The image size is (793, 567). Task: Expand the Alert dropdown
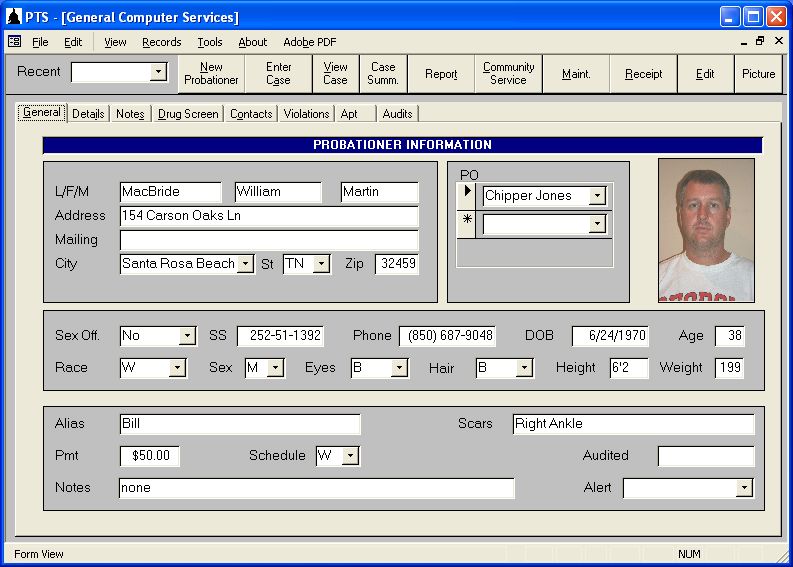[744, 488]
